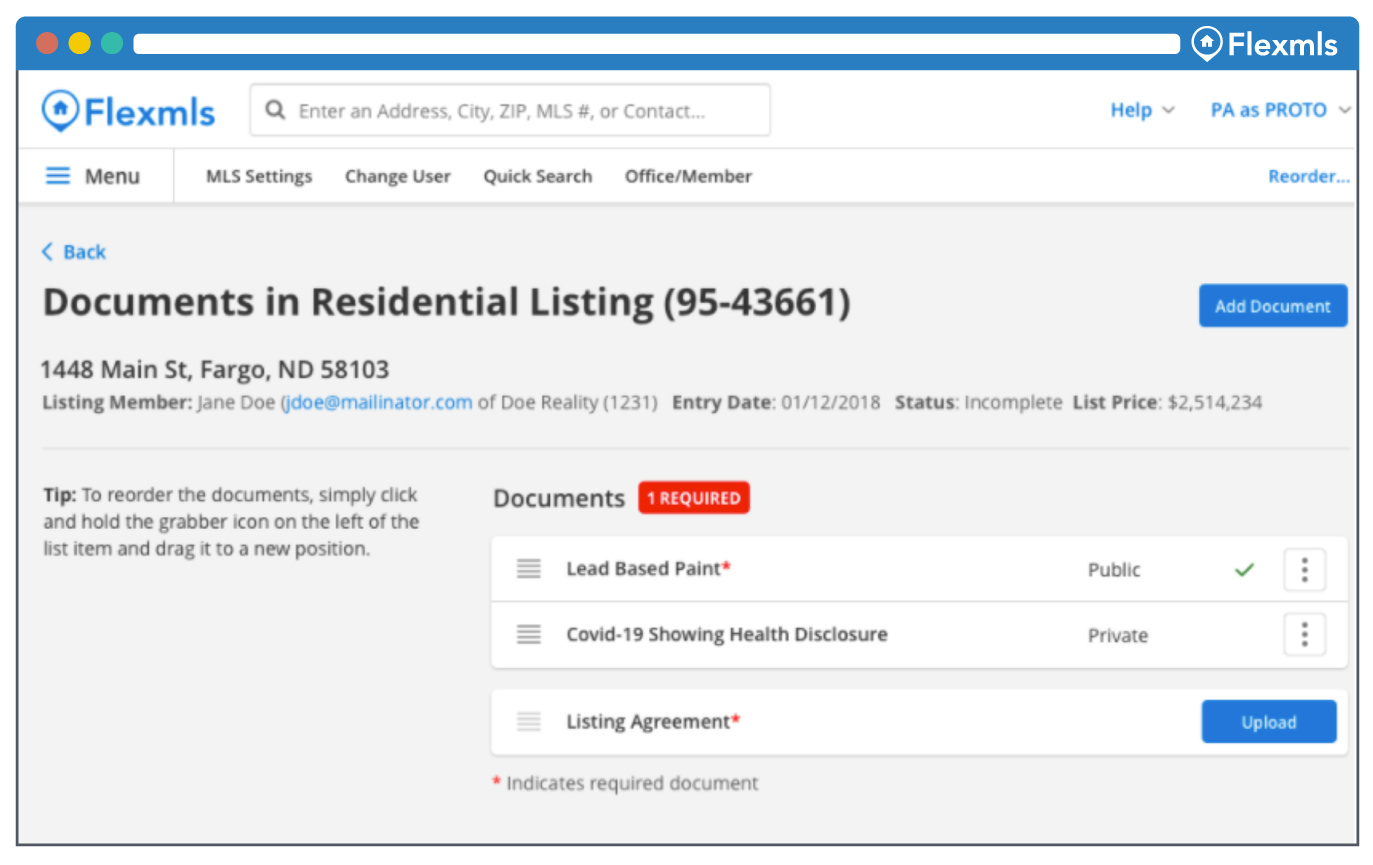Click the green checkmark on Lead Based Paint
This screenshot has width=1373, height=865.
coord(1244,570)
